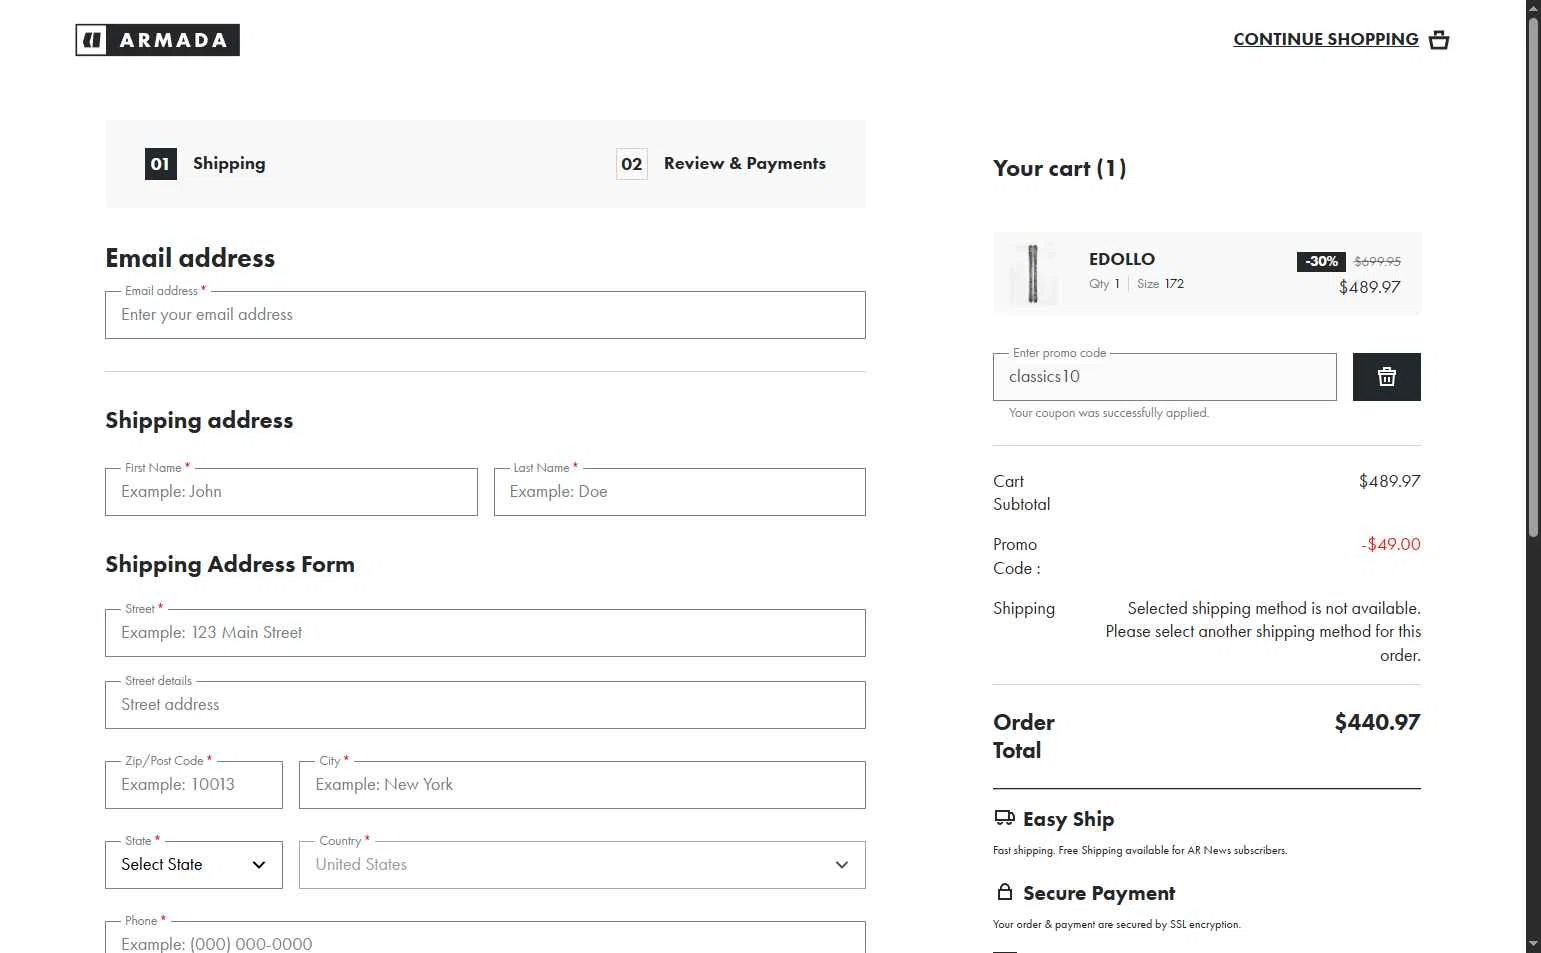Open the Select State dropdown
Screen dimensions: 1541x953
[x=194, y=865]
